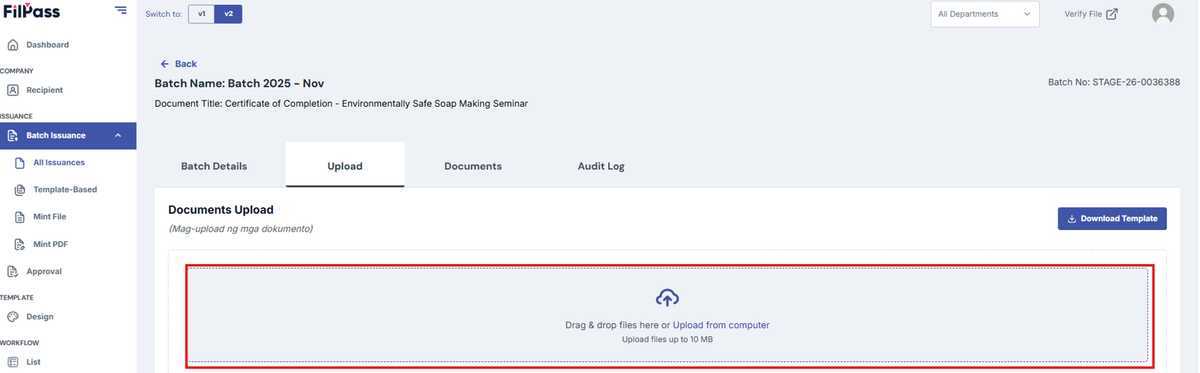The width and height of the screenshot is (1200, 373).
Task: Click the Dashboard home icon
Action: pyautogui.click(x=13, y=45)
